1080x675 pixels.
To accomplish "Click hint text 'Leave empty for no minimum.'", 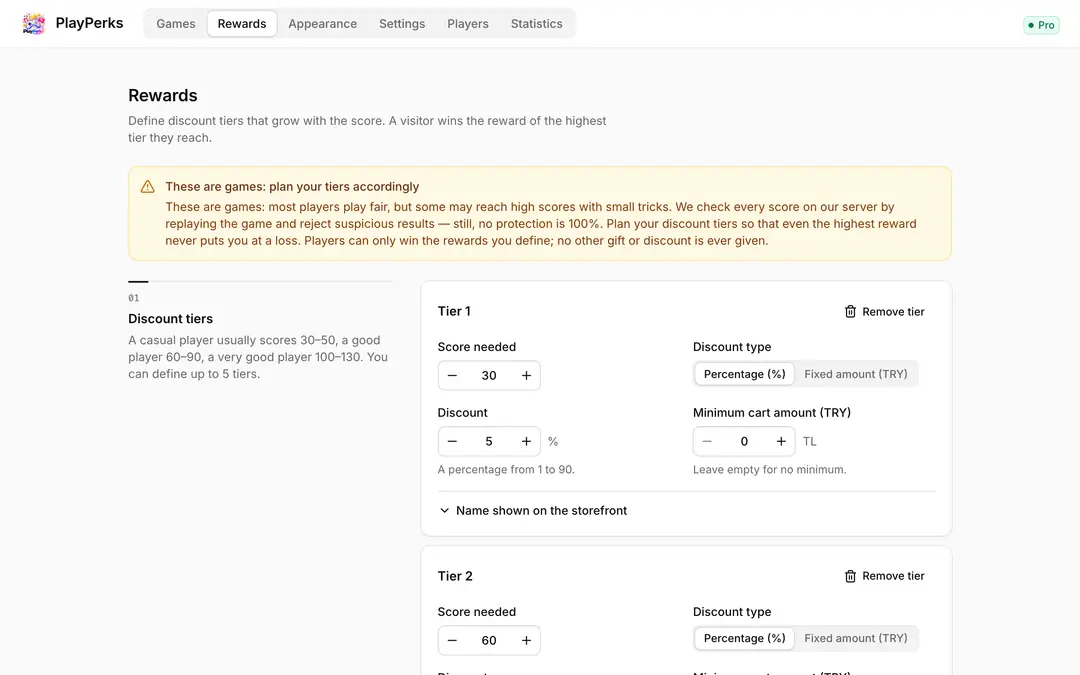I will 769,470.
